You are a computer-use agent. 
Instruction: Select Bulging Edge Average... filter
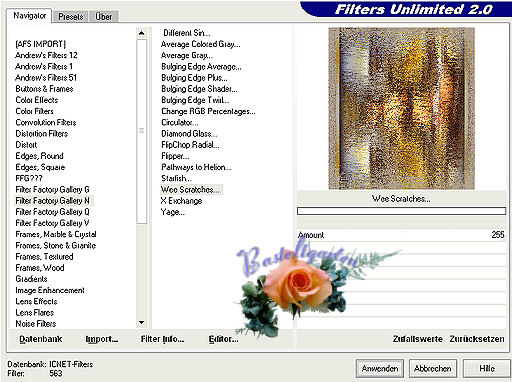[x=201, y=66]
